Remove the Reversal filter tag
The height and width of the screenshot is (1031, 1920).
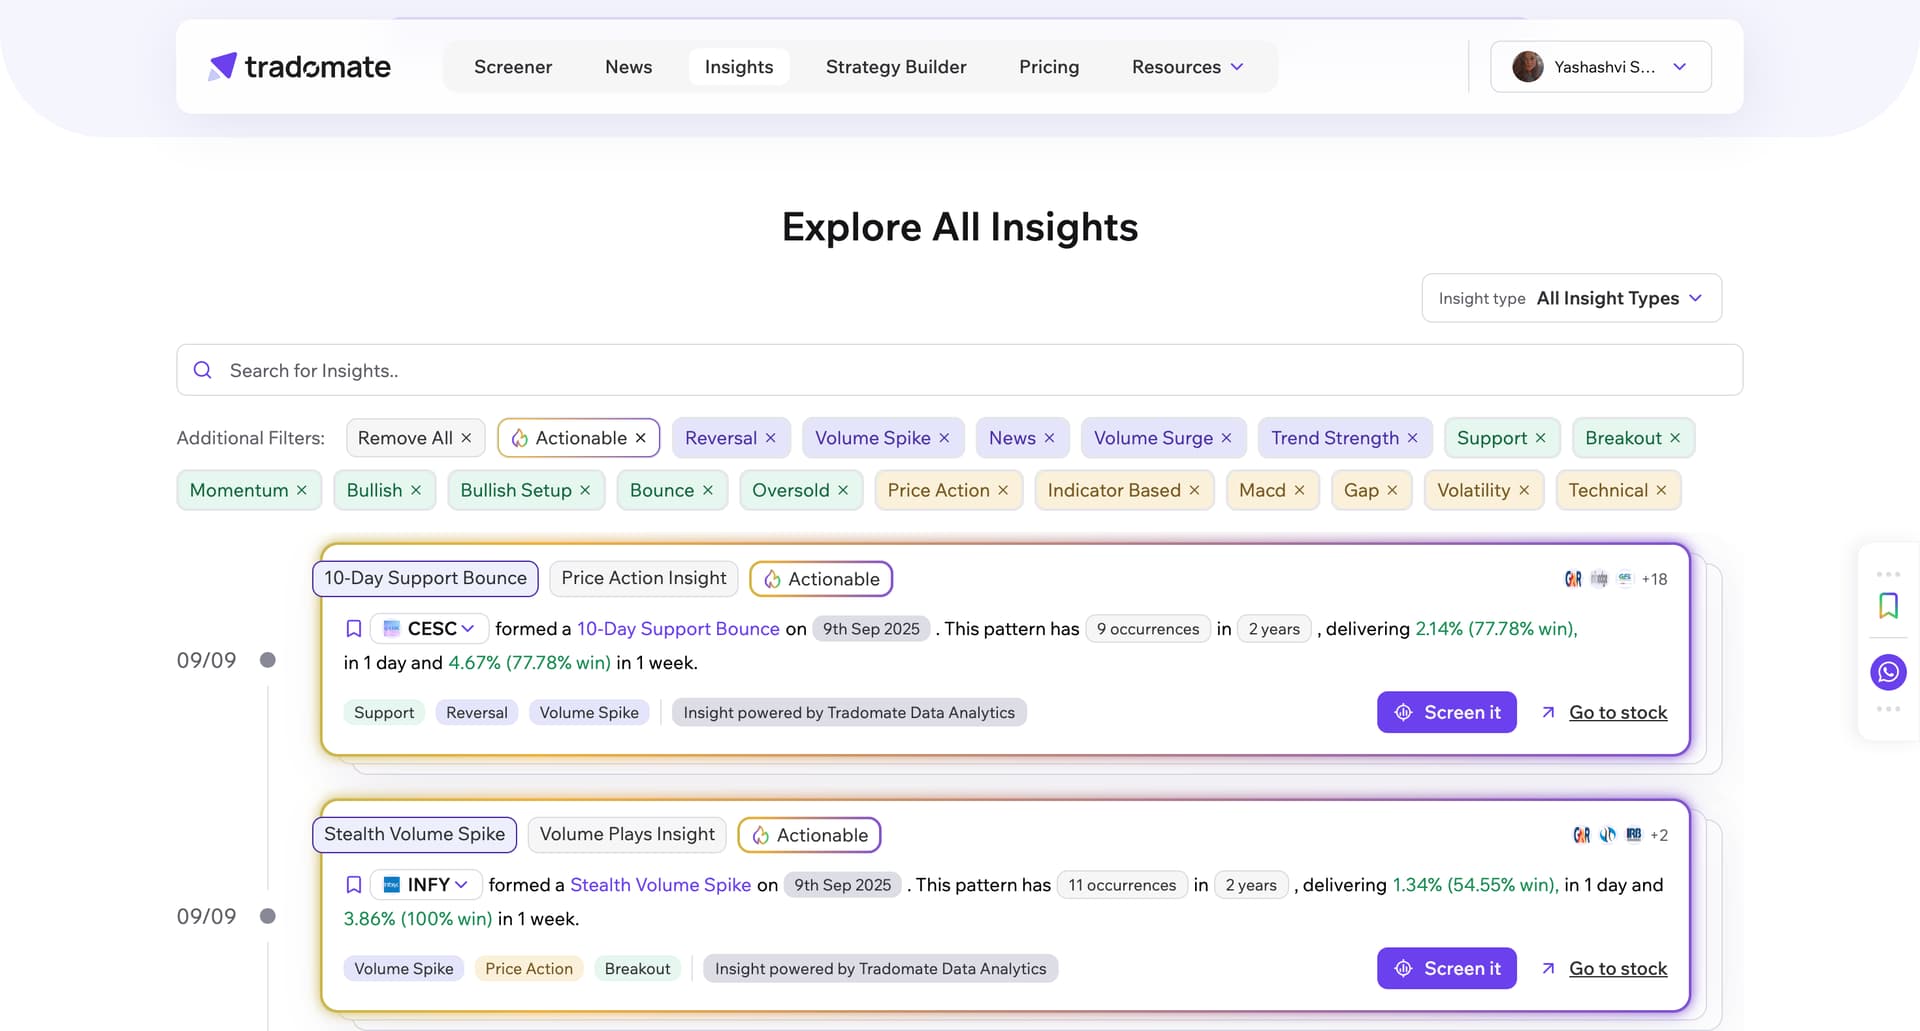point(771,438)
